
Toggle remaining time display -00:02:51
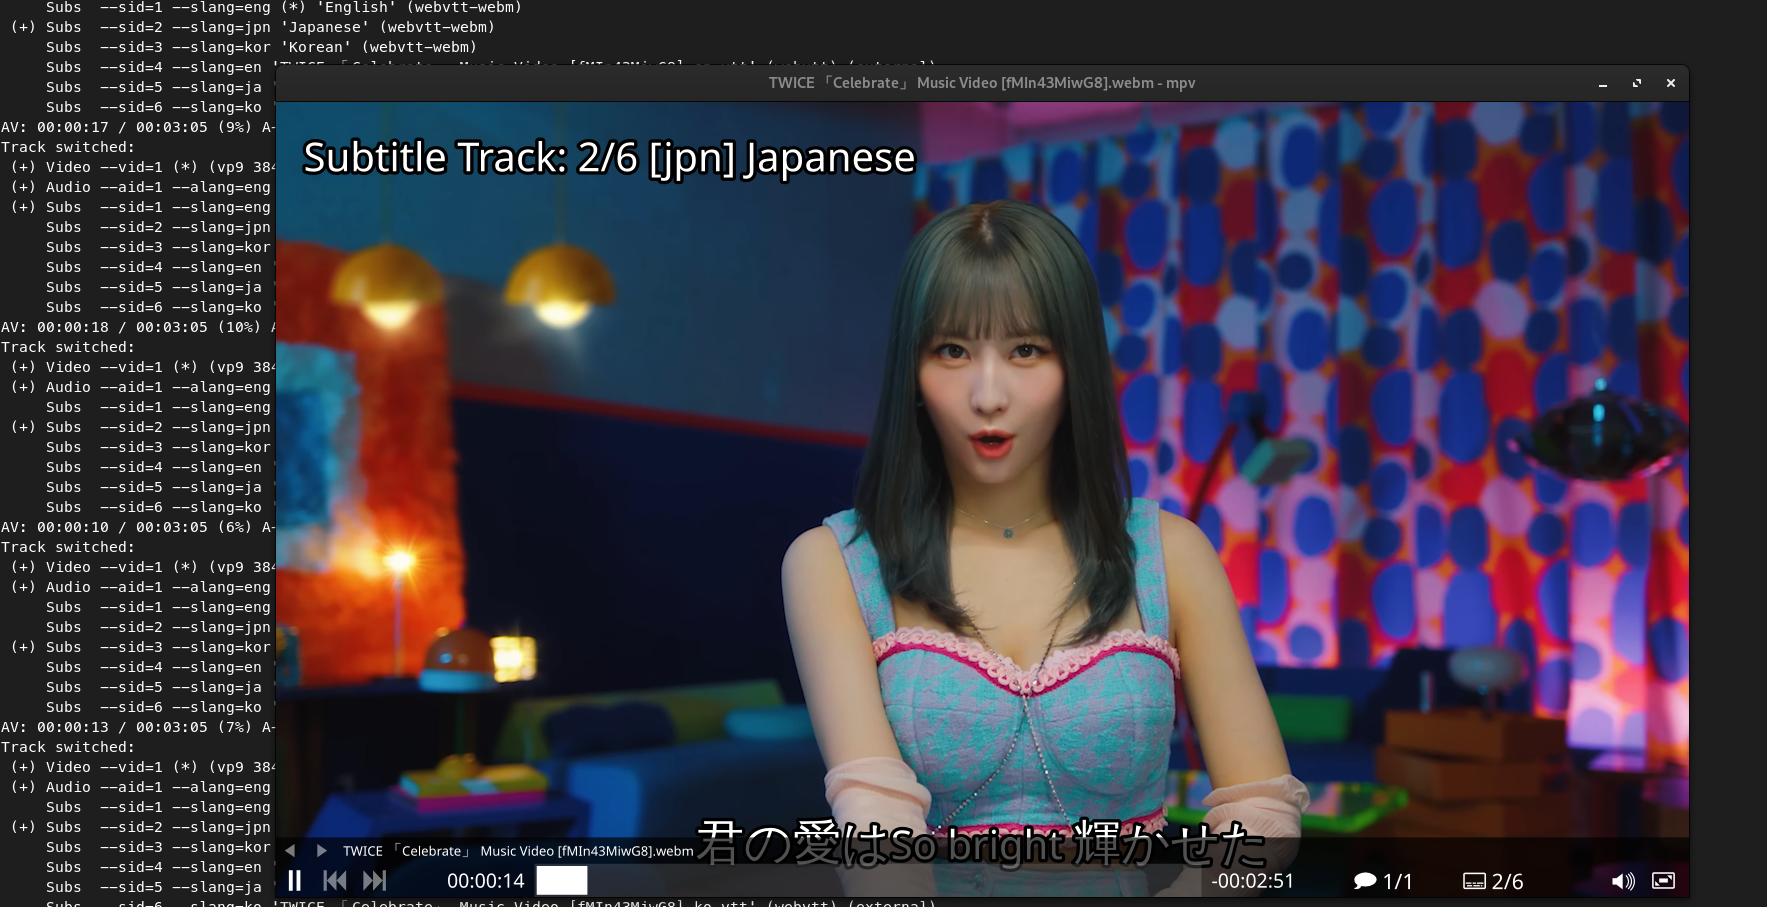pyautogui.click(x=1250, y=880)
